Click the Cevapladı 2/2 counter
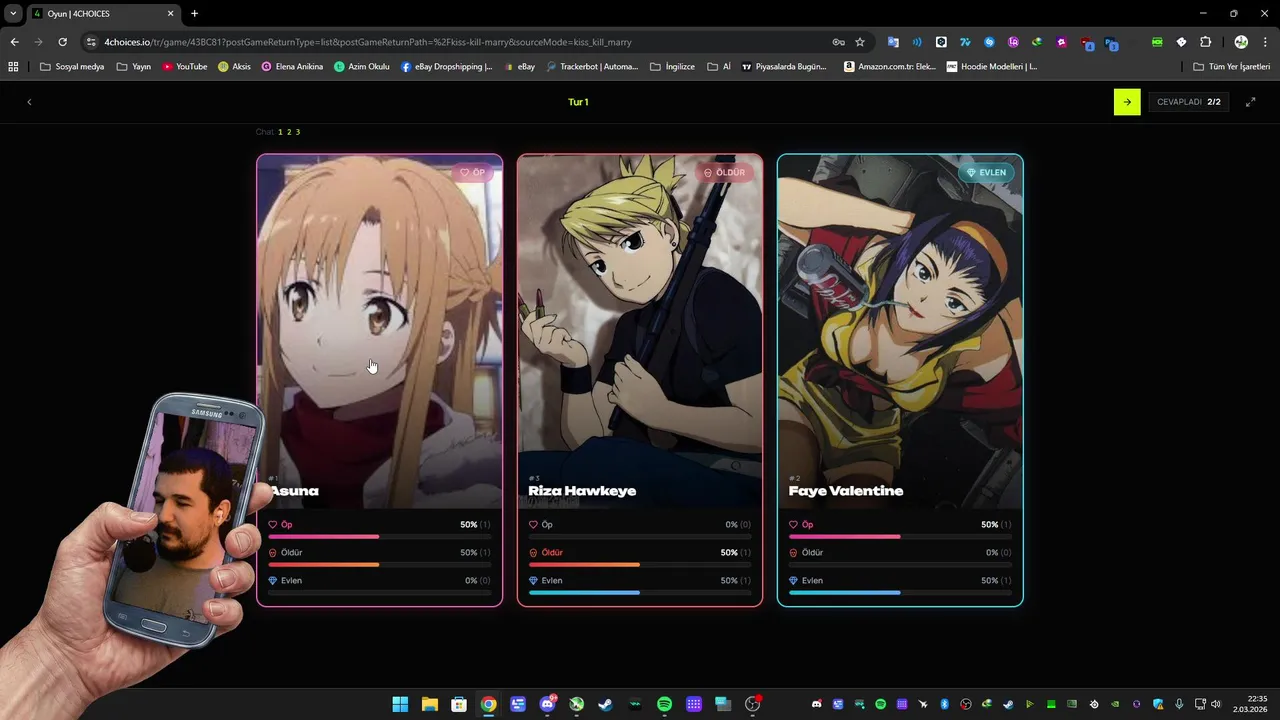 1188,102
